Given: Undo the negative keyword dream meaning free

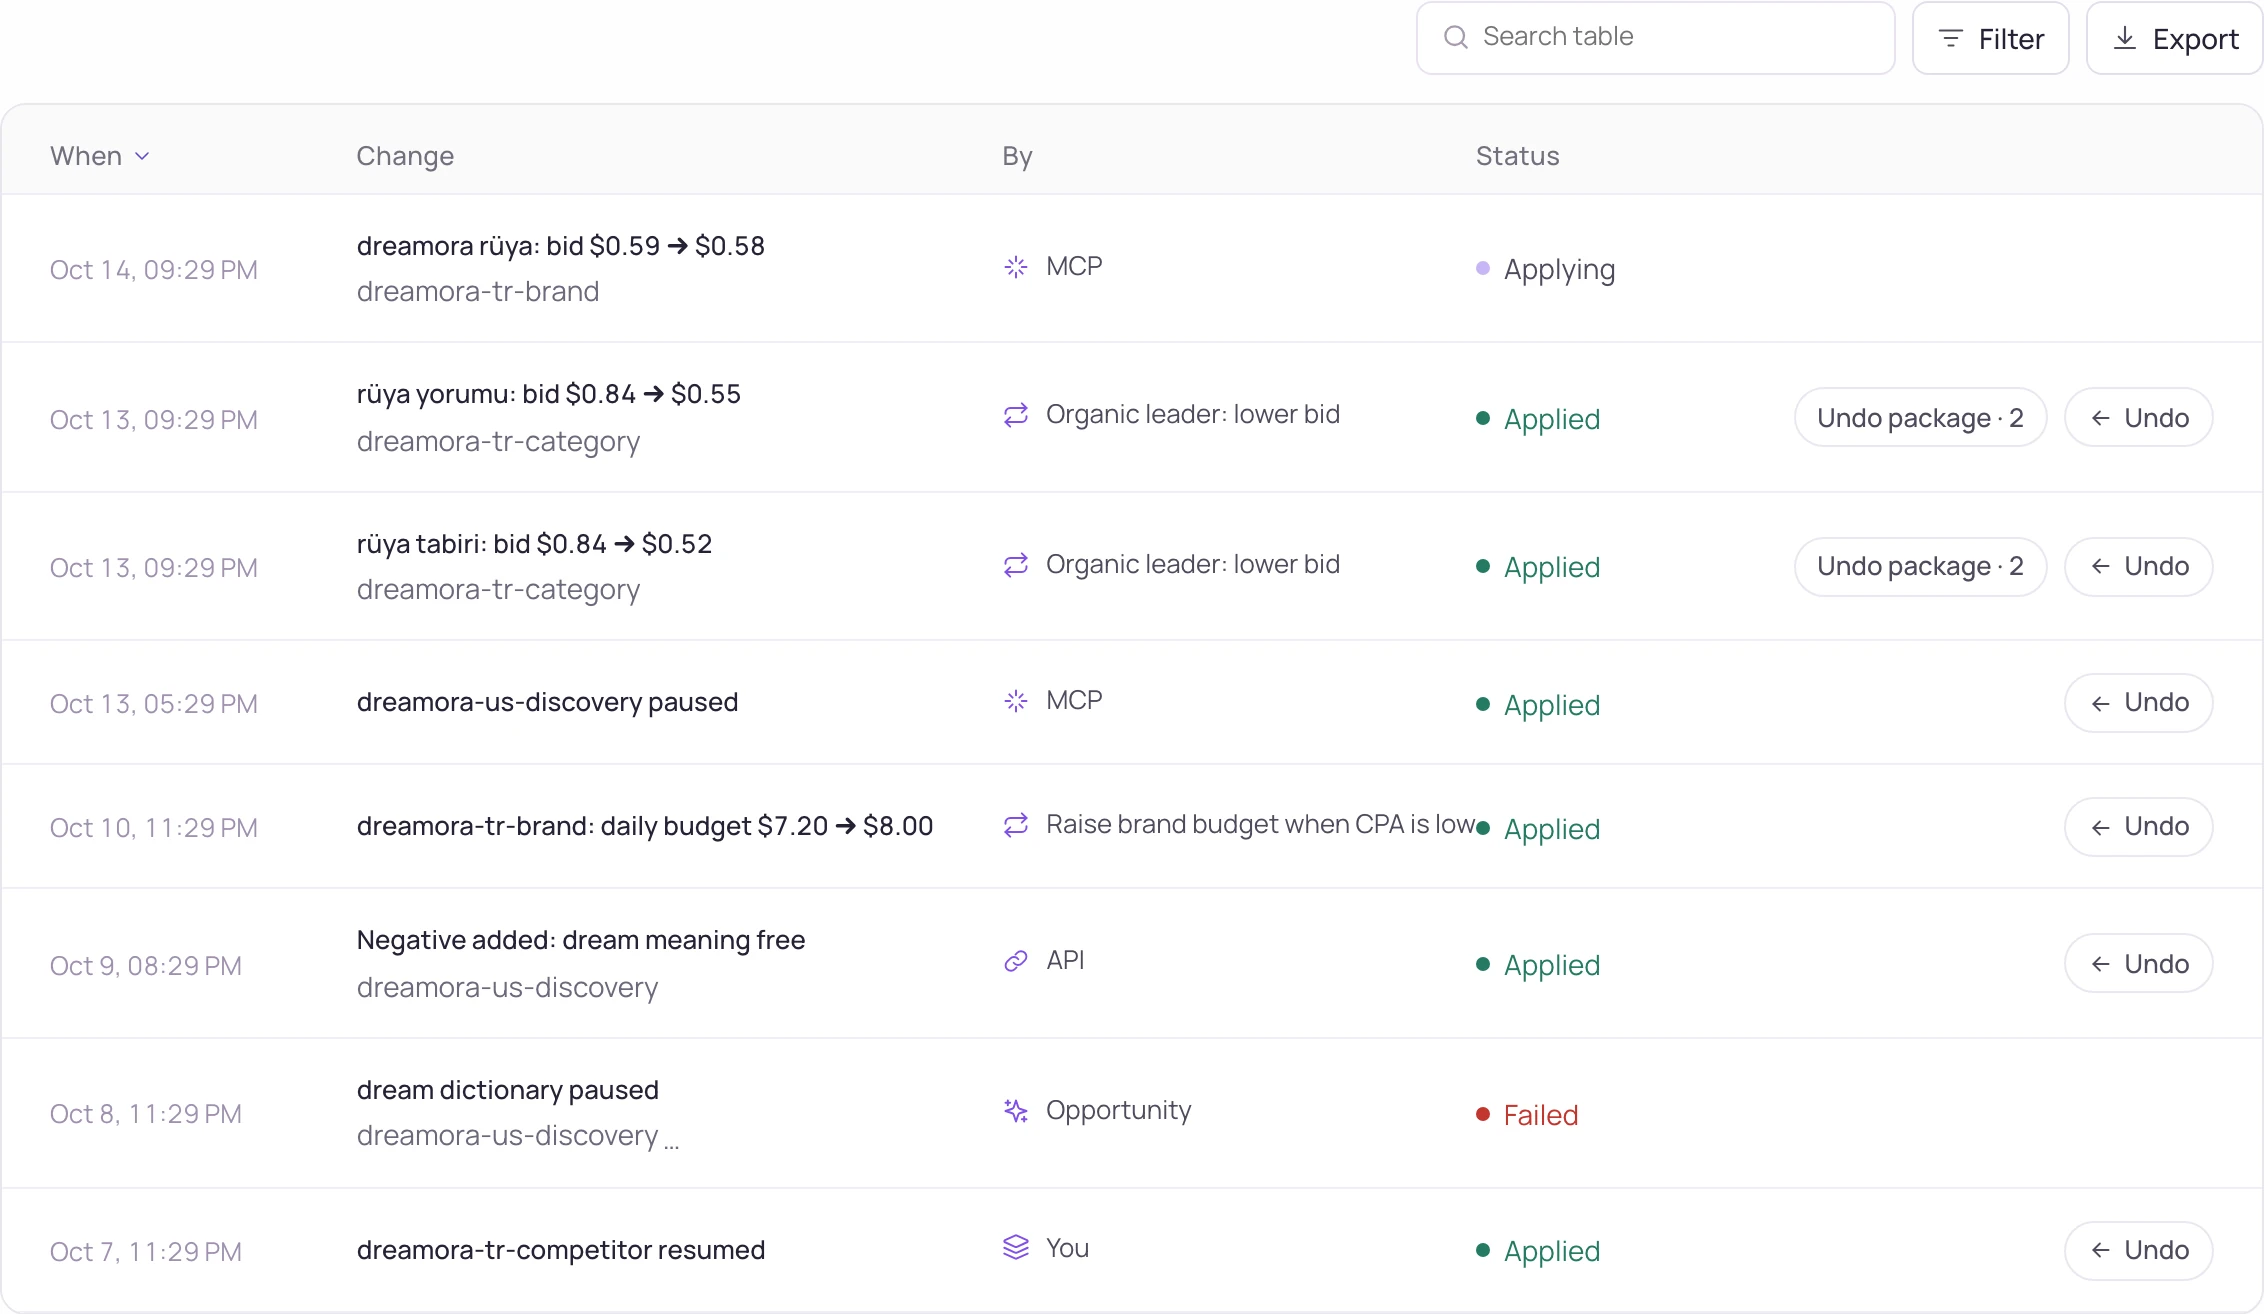Looking at the screenshot, I should [2139, 964].
